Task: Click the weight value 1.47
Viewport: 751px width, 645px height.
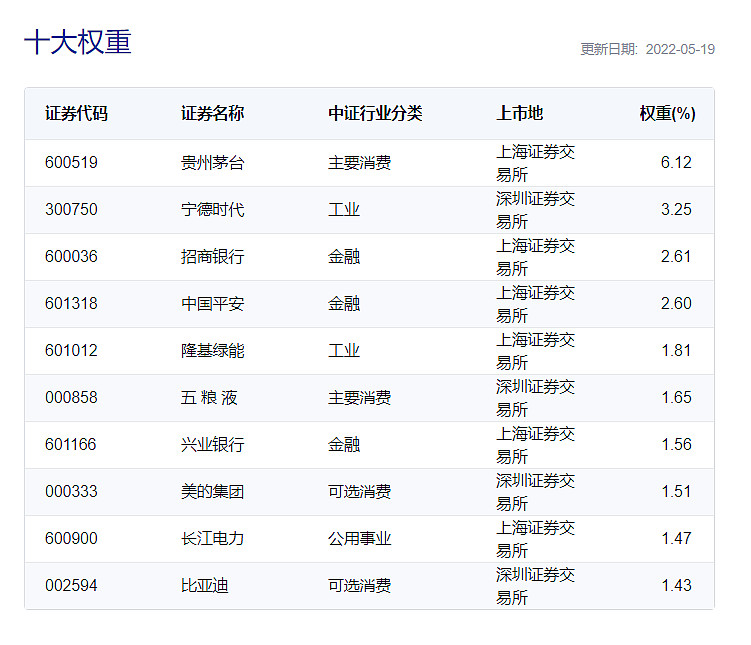Action: [x=676, y=538]
